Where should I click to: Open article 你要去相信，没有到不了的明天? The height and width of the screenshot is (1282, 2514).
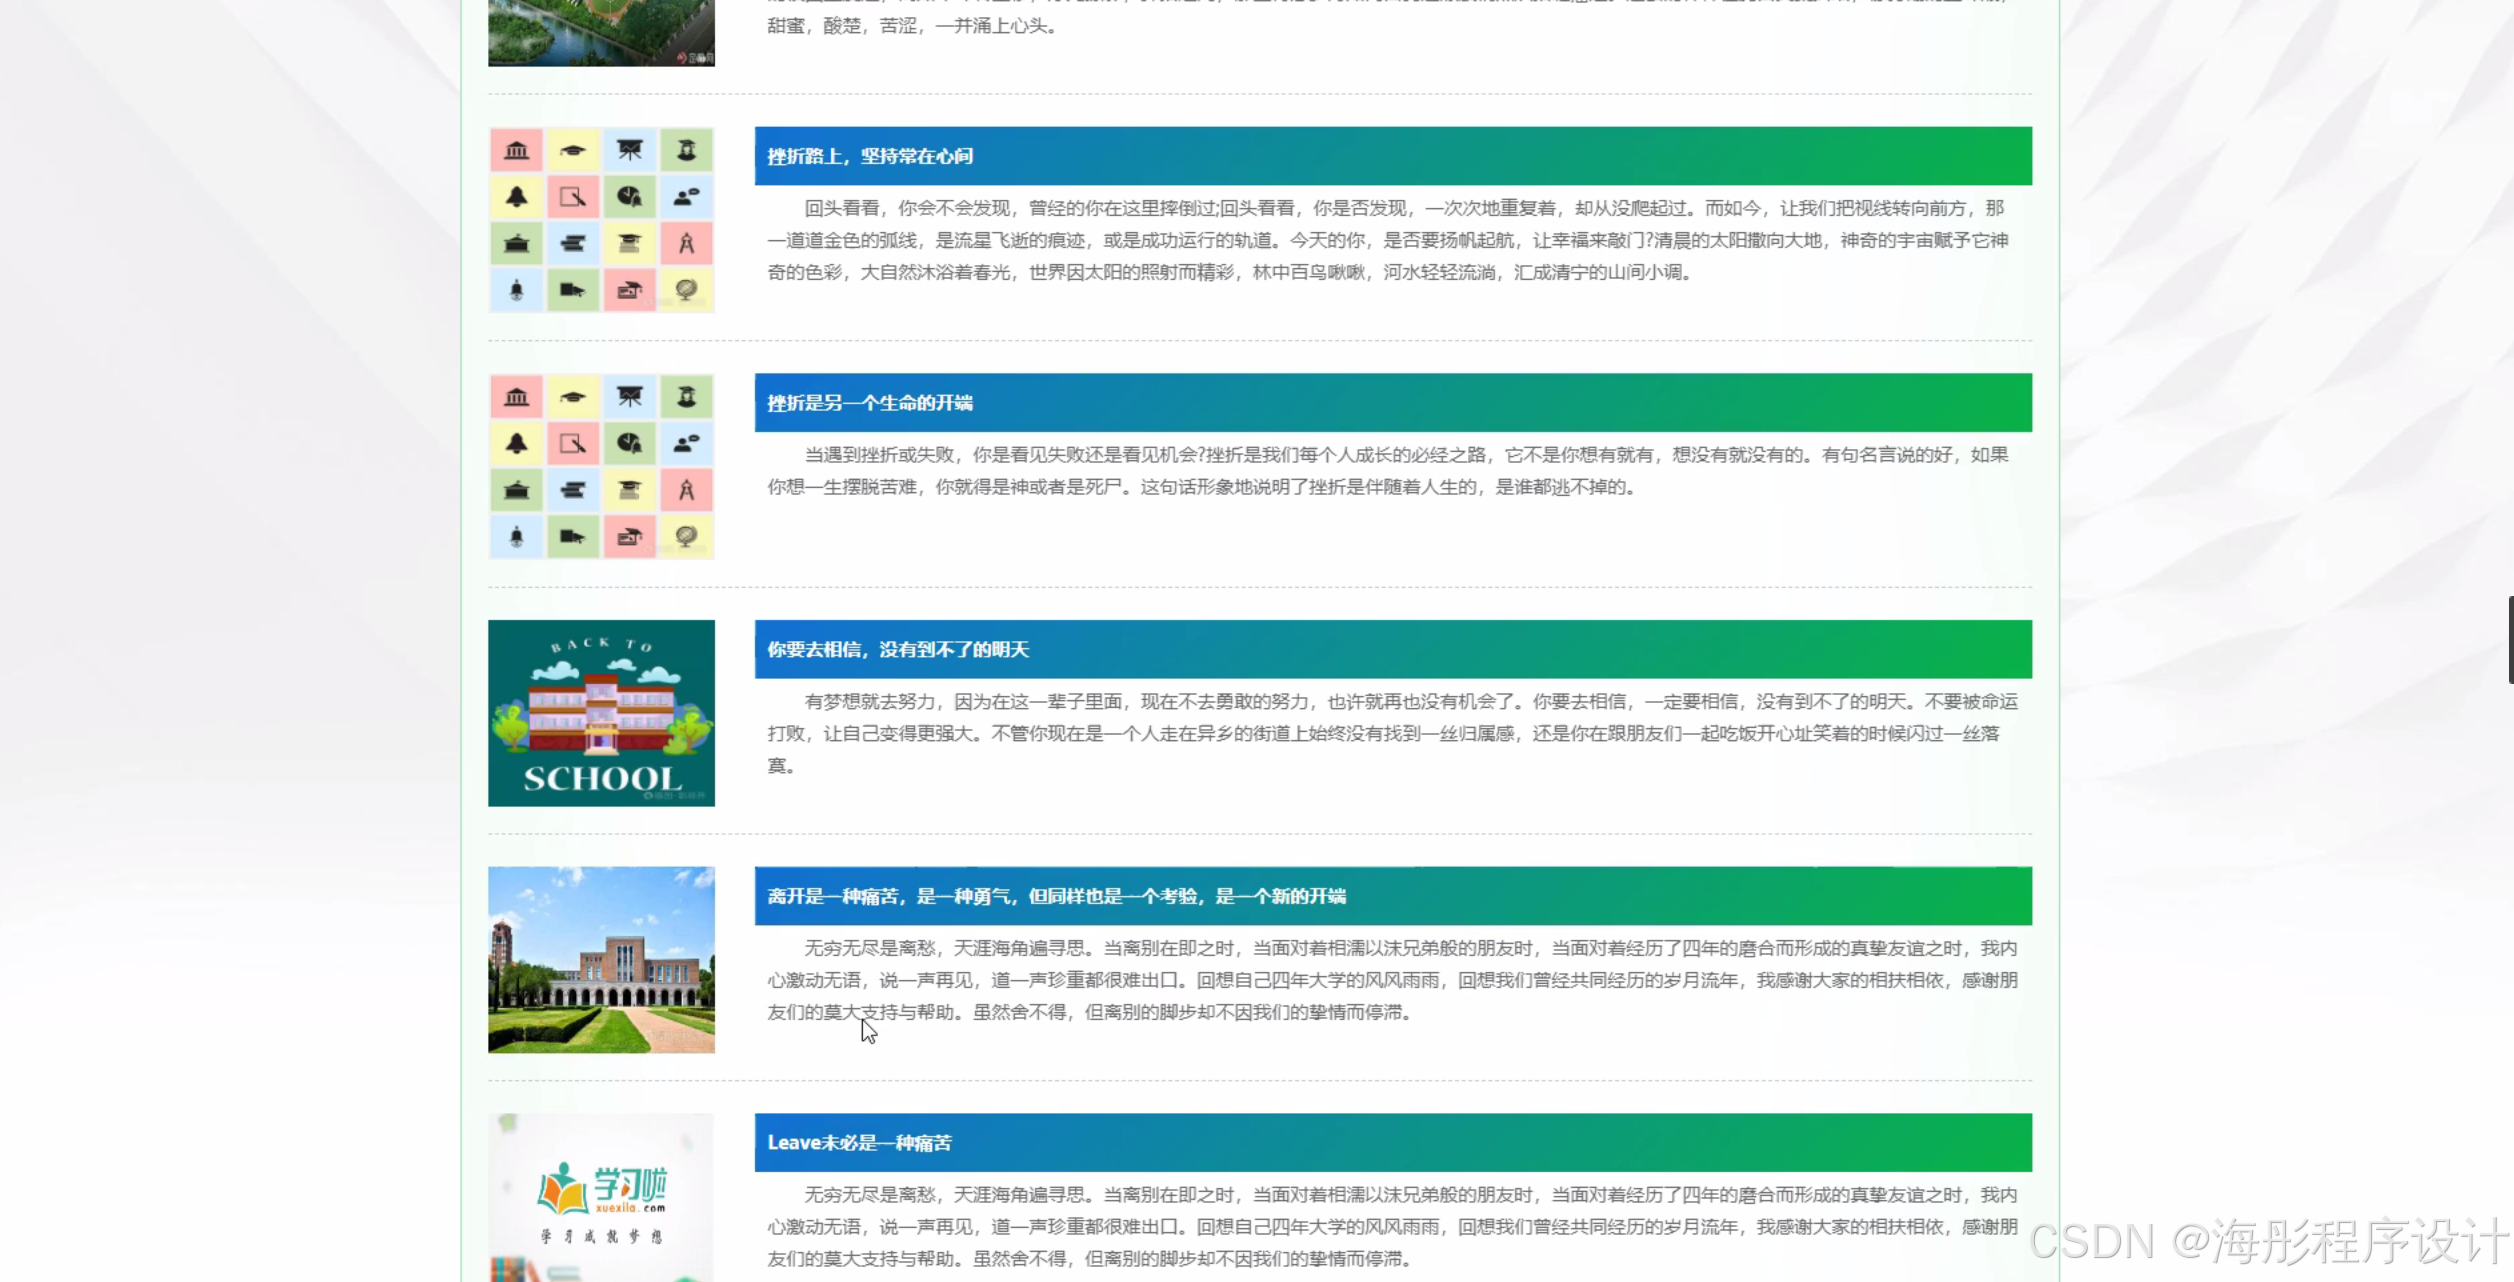(x=898, y=650)
